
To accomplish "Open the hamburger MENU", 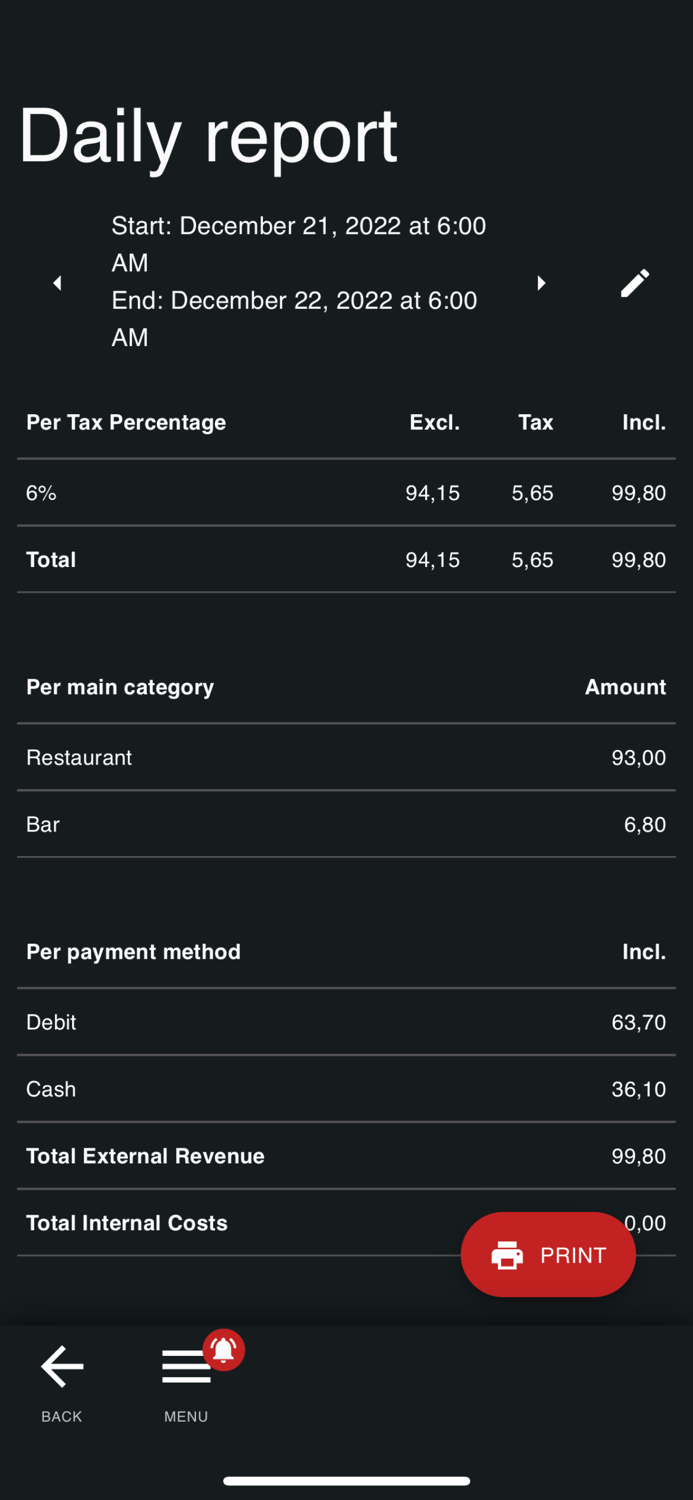I will coord(186,1368).
